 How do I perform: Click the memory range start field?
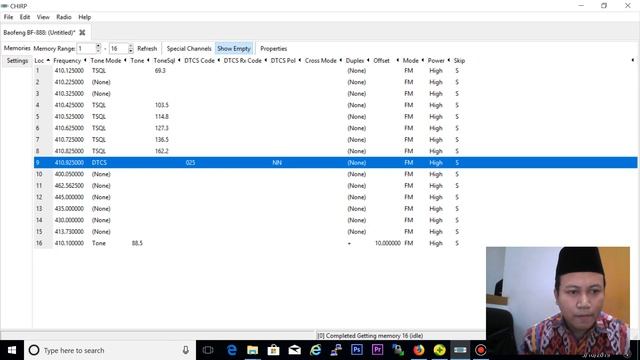tap(86, 49)
